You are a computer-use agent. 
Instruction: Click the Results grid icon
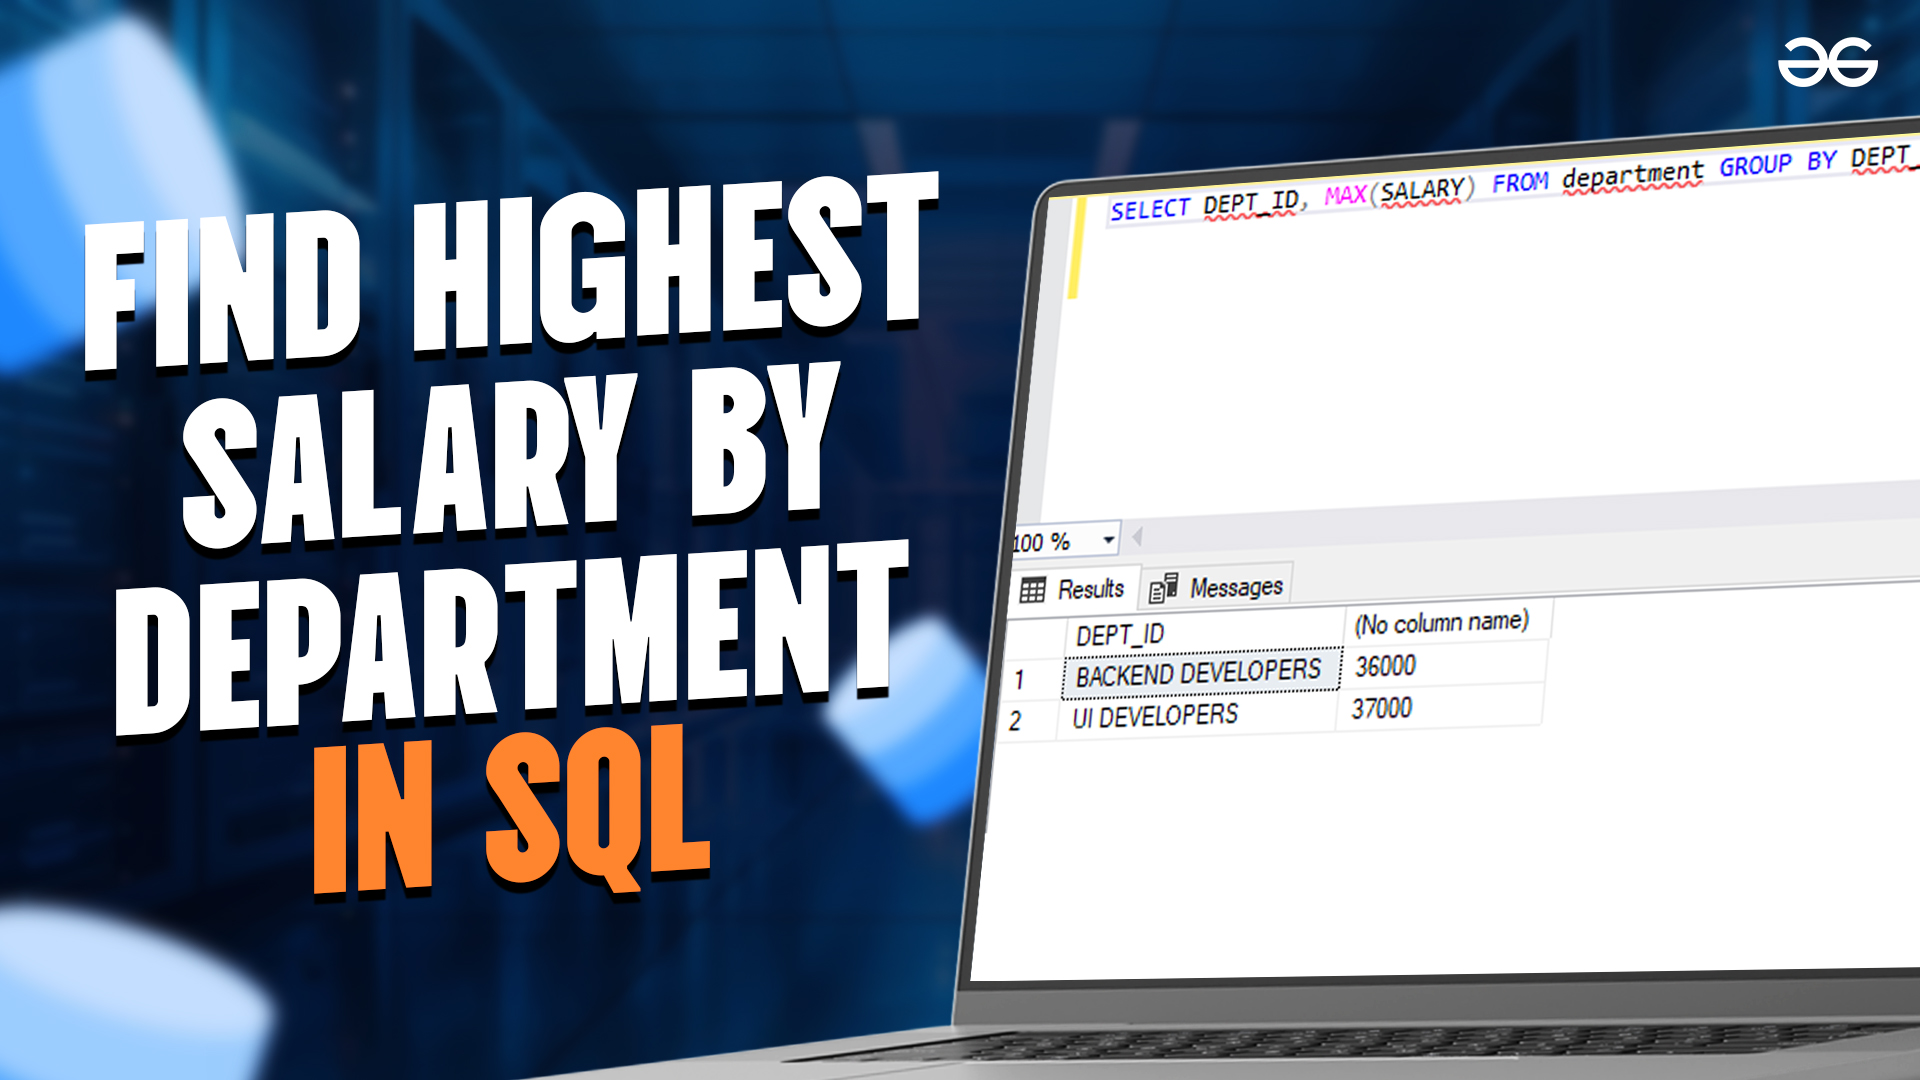pyautogui.click(x=1032, y=590)
